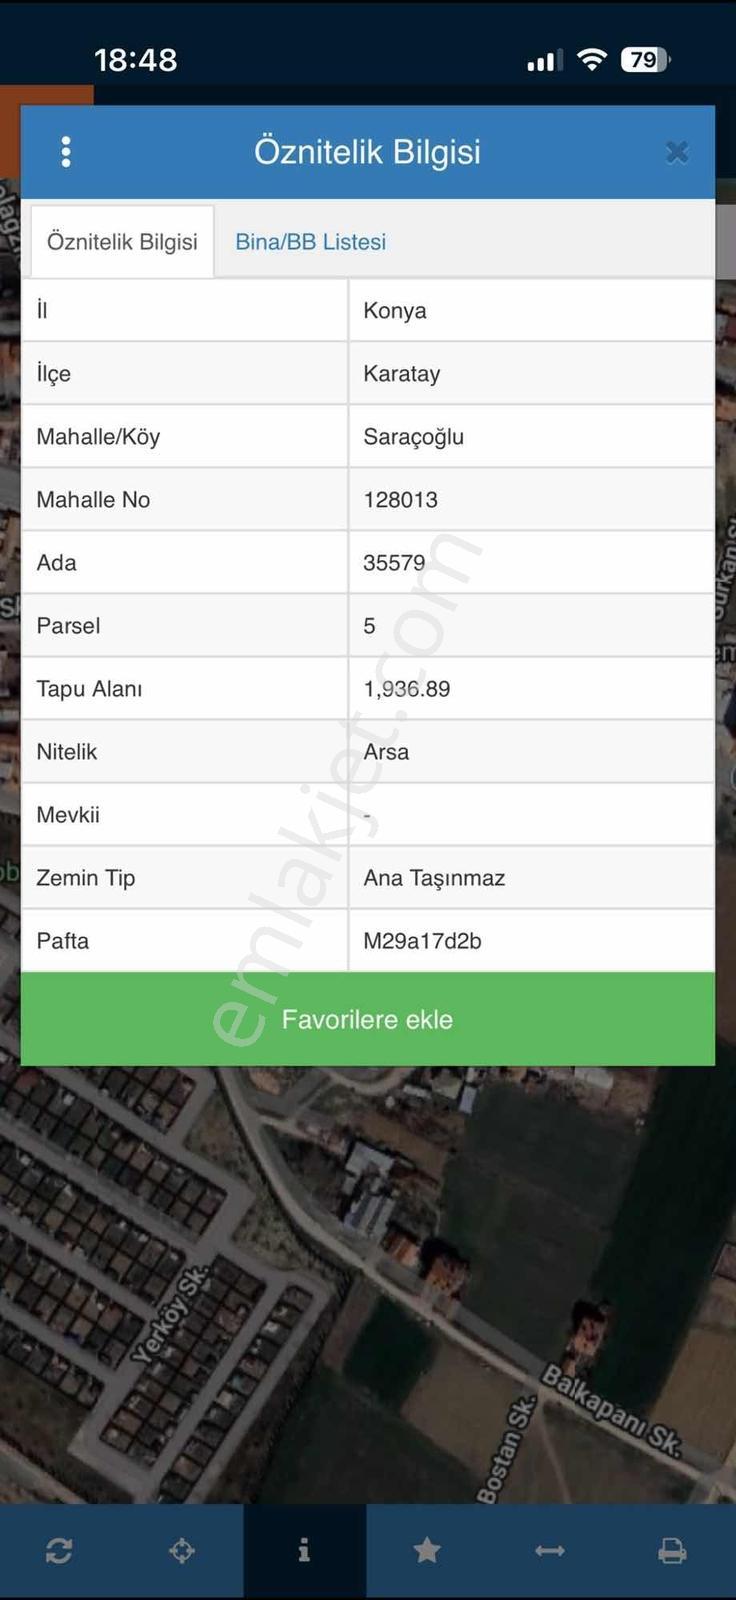Select the Öznitelik Bilgisi tab
The image size is (736, 1600).
click(x=122, y=242)
